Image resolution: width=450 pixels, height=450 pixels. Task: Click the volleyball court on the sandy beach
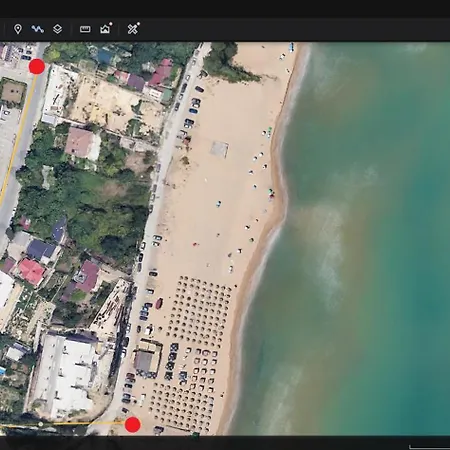click(219, 149)
